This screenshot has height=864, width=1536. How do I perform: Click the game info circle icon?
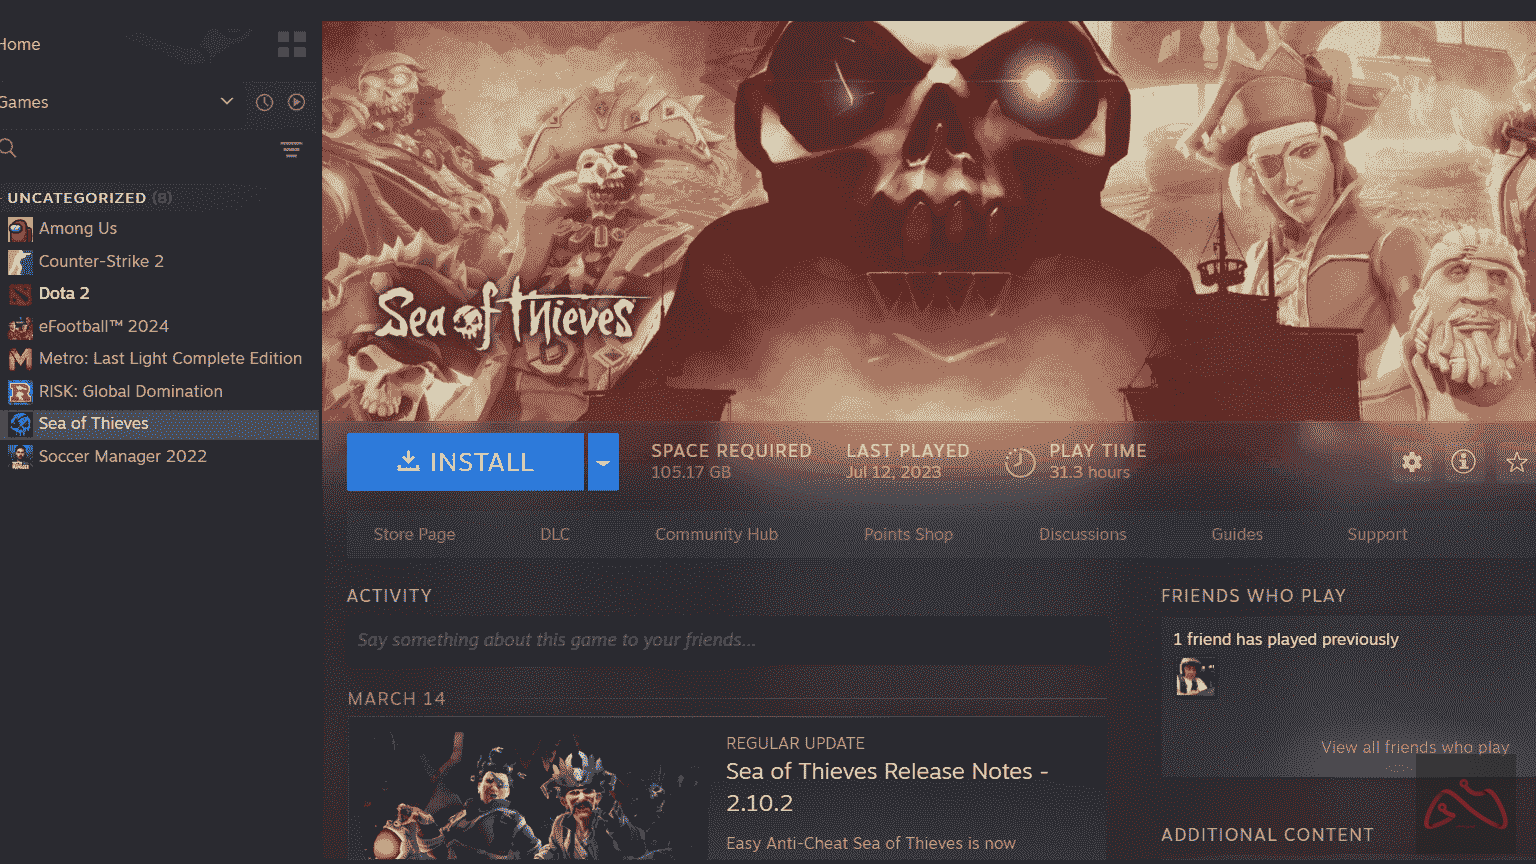tap(1463, 462)
